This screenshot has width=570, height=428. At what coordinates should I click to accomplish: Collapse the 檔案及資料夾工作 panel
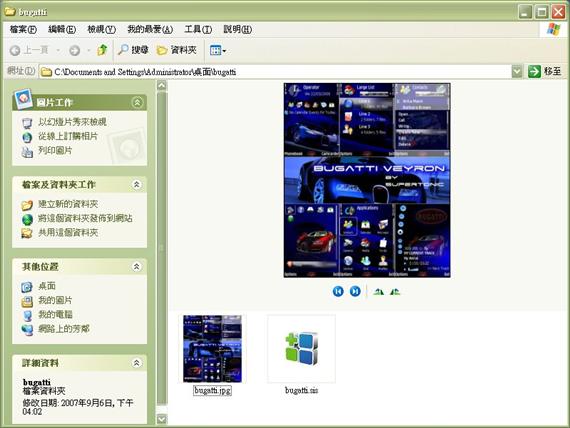(137, 185)
